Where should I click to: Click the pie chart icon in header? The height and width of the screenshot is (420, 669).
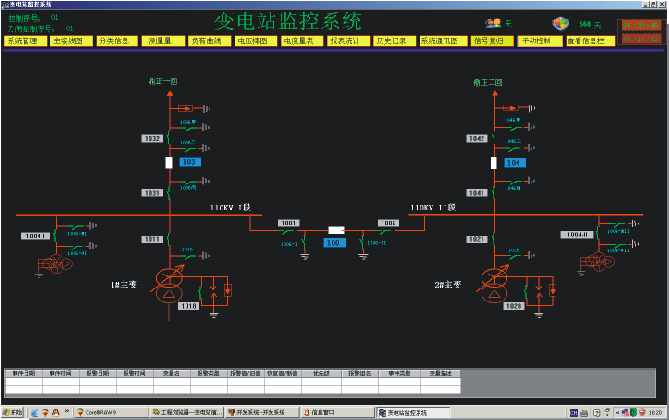tap(562, 23)
